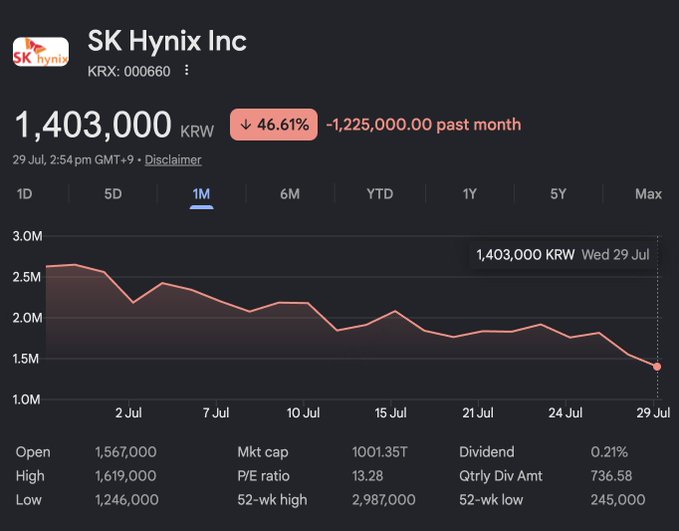The width and height of the screenshot is (679, 531).
Task: Click the KRX: 000660 ticker text
Action: (x=129, y=71)
